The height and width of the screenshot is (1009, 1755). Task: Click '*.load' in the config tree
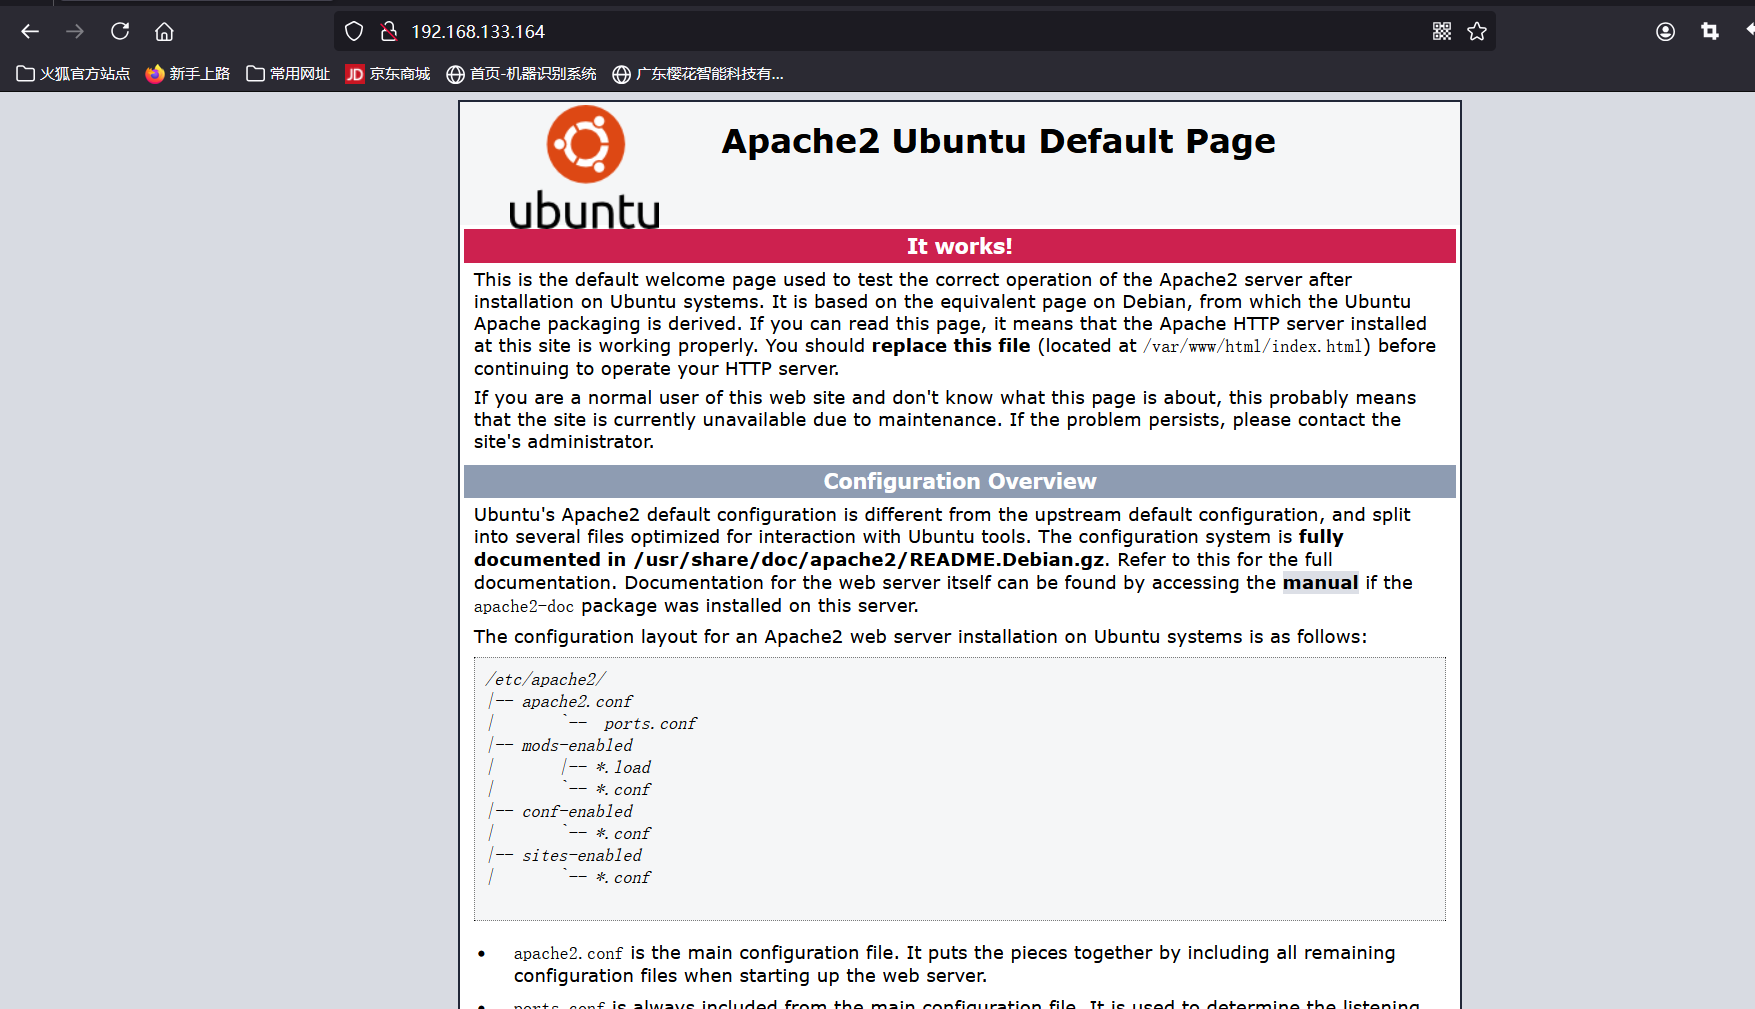623,768
